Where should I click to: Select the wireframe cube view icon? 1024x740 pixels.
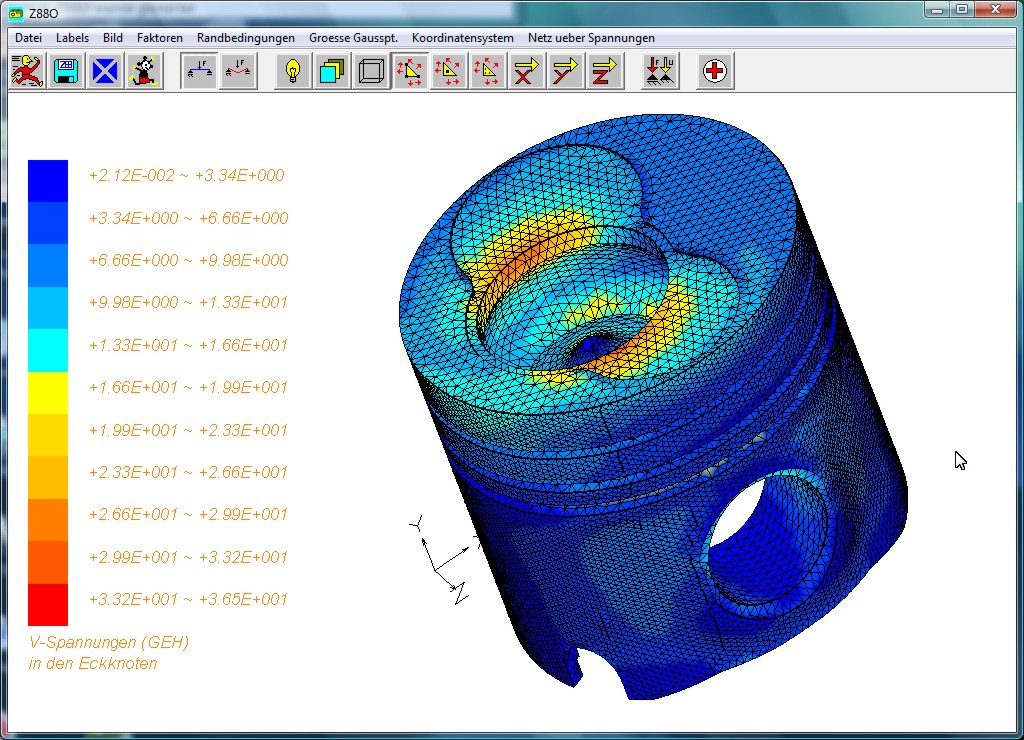point(371,72)
